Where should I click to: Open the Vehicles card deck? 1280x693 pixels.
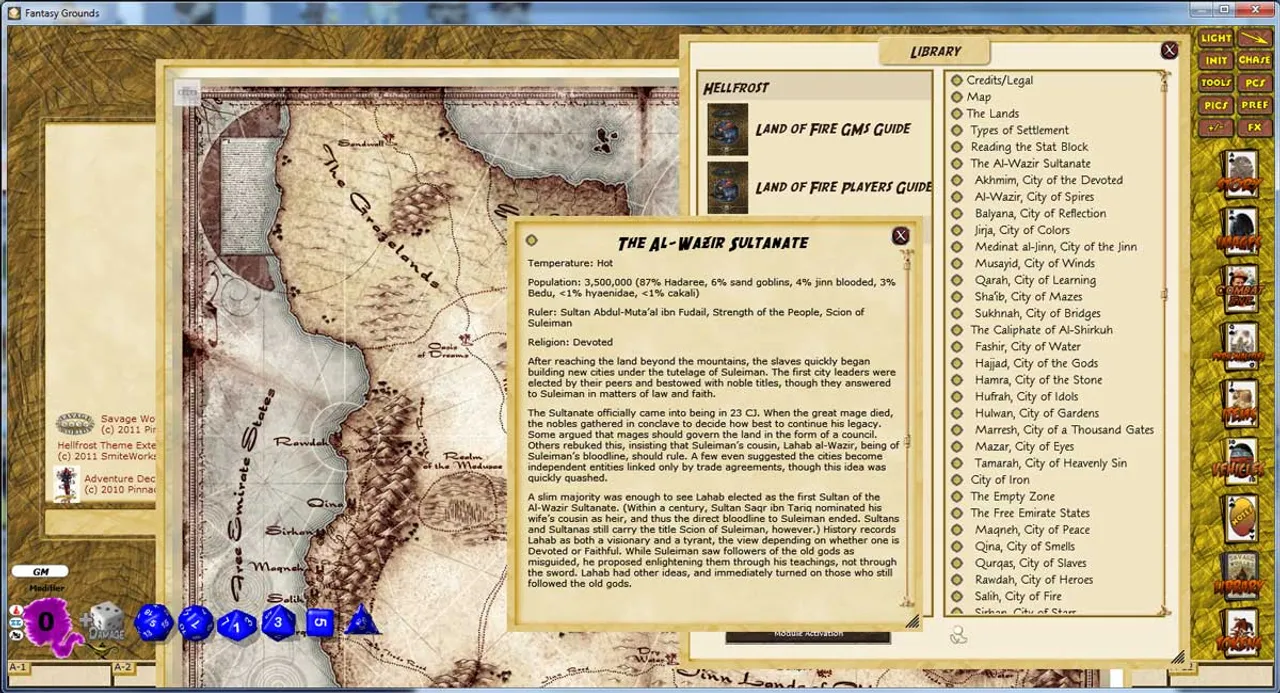(1241, 464)
